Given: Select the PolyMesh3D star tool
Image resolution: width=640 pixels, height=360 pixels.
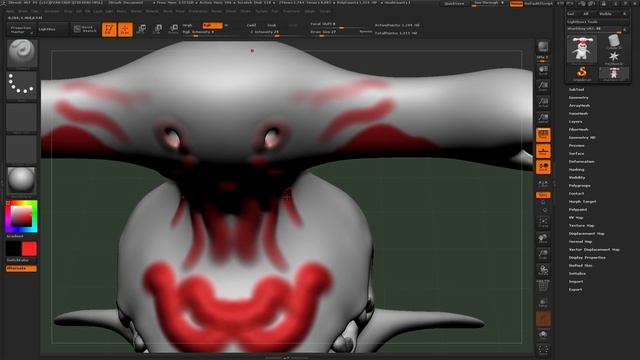Looking at the screenshot, I should (614, 58).
